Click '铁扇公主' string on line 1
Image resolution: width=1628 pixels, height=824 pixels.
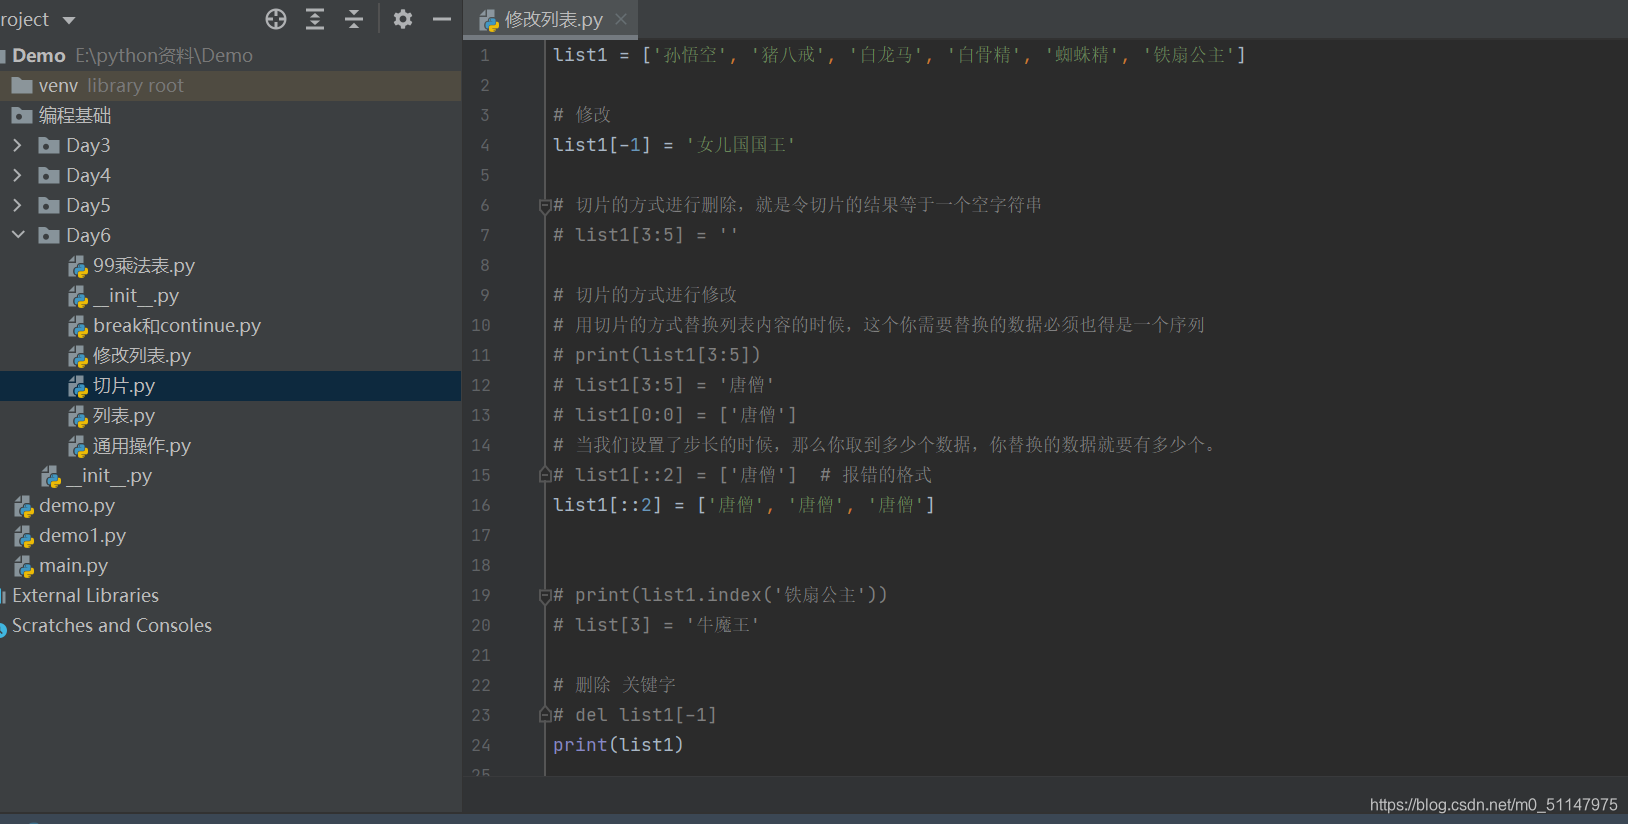[x=1189, y=55]
